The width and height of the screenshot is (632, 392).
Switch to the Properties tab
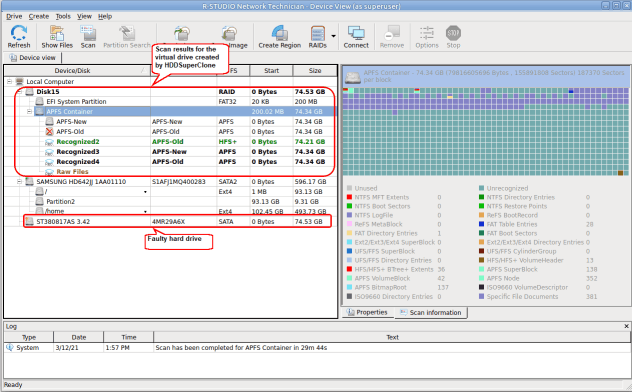367,312
